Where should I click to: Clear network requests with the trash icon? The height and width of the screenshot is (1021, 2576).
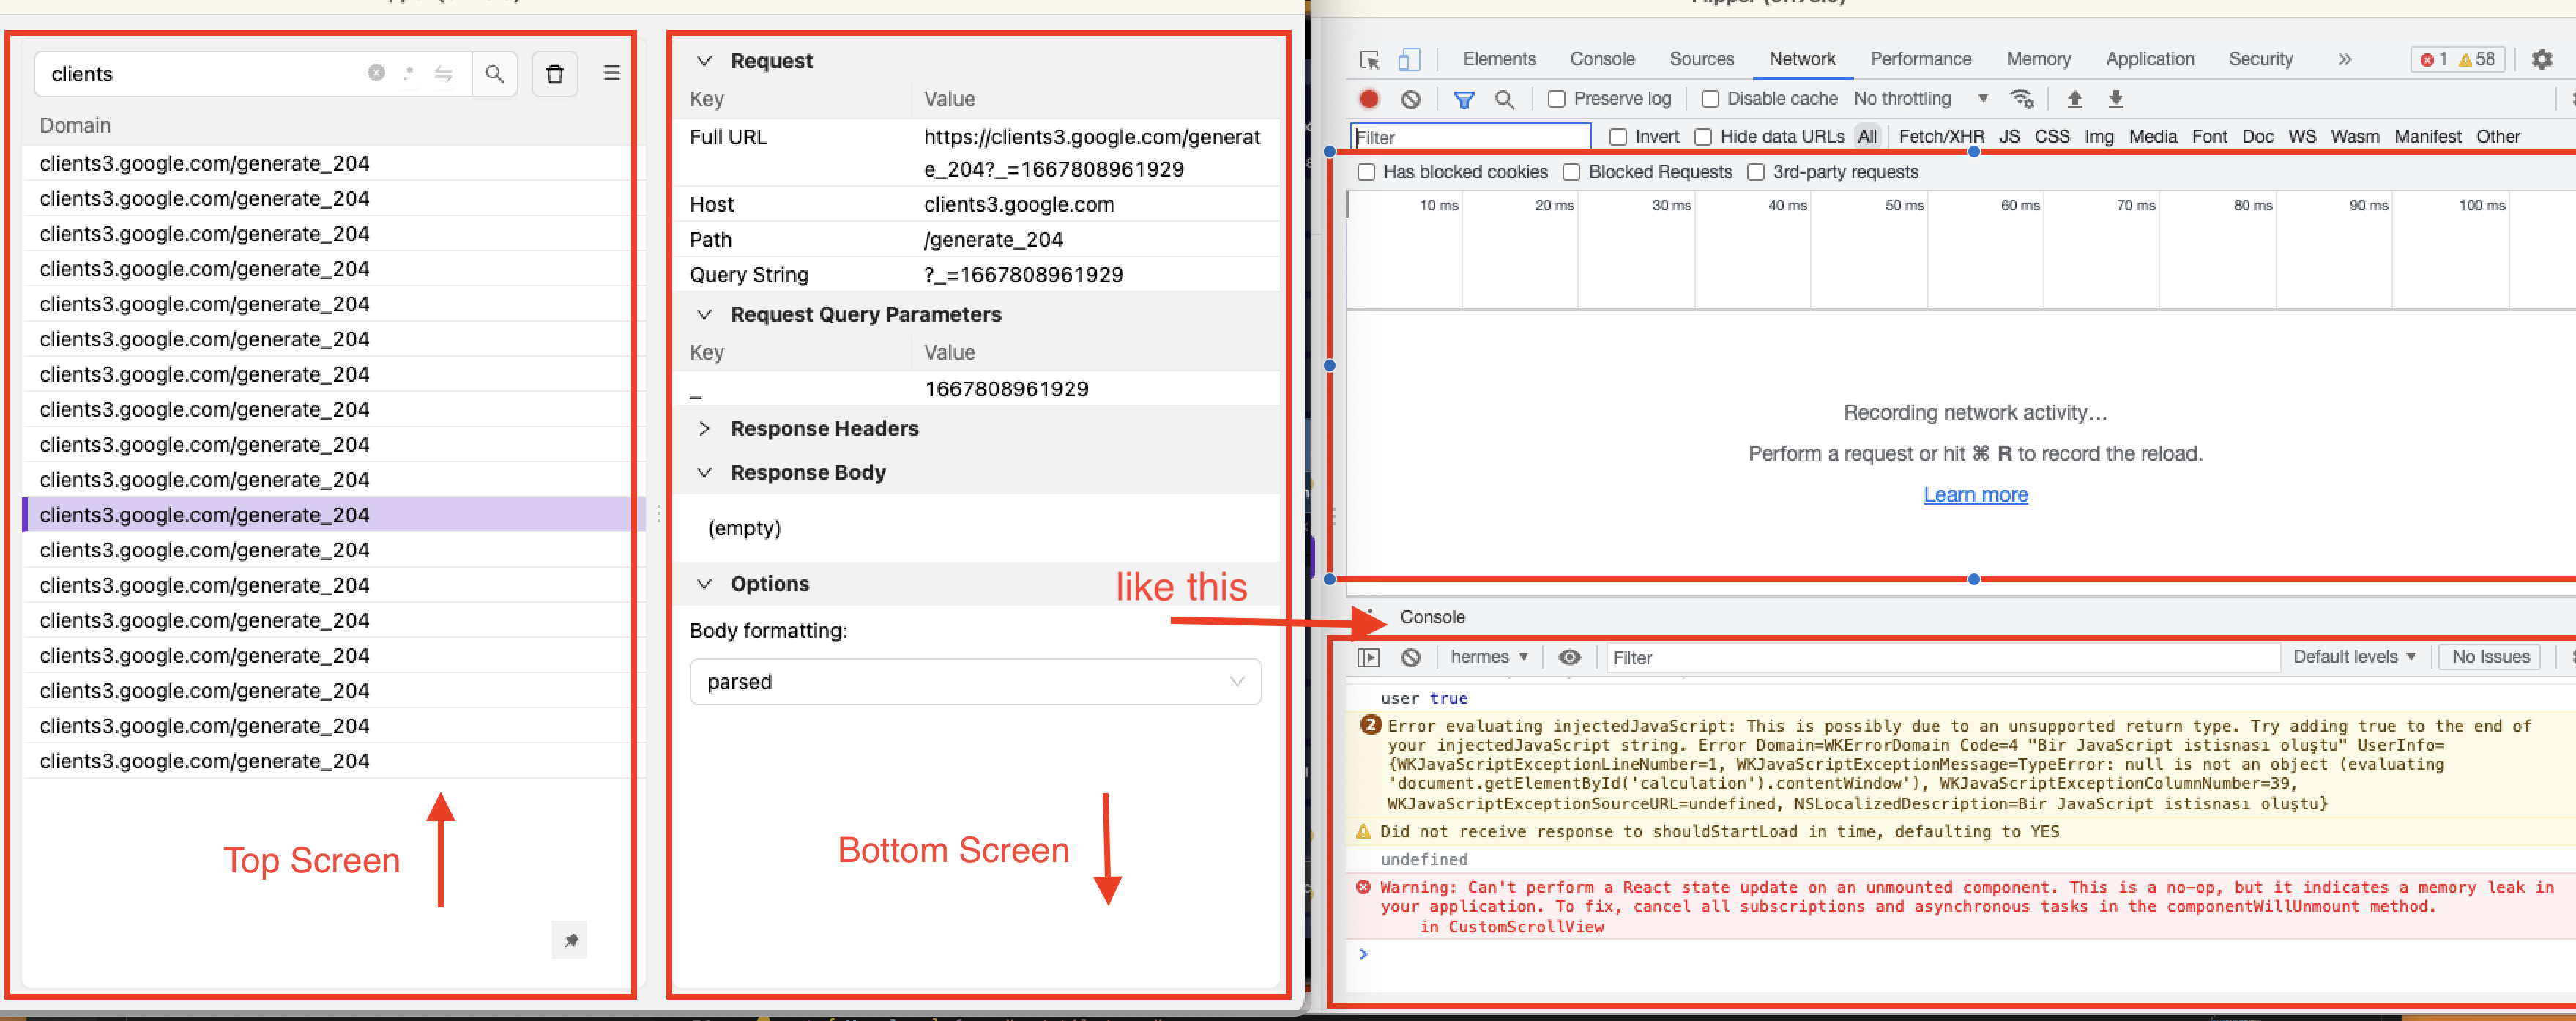(555, 73)
